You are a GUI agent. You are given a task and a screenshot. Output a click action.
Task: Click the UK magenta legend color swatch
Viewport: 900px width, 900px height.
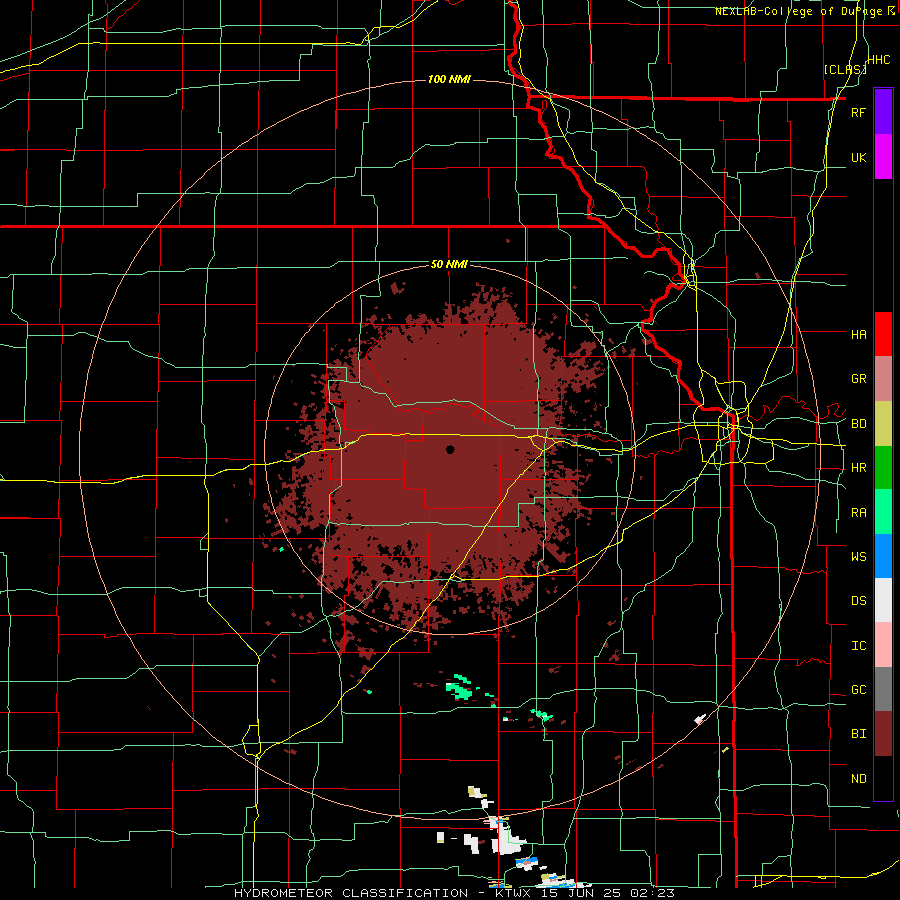point(883,157)
